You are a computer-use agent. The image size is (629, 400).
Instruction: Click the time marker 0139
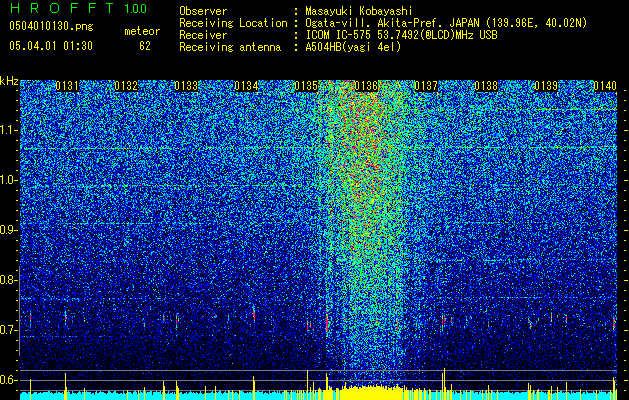[x=546, y=86]
